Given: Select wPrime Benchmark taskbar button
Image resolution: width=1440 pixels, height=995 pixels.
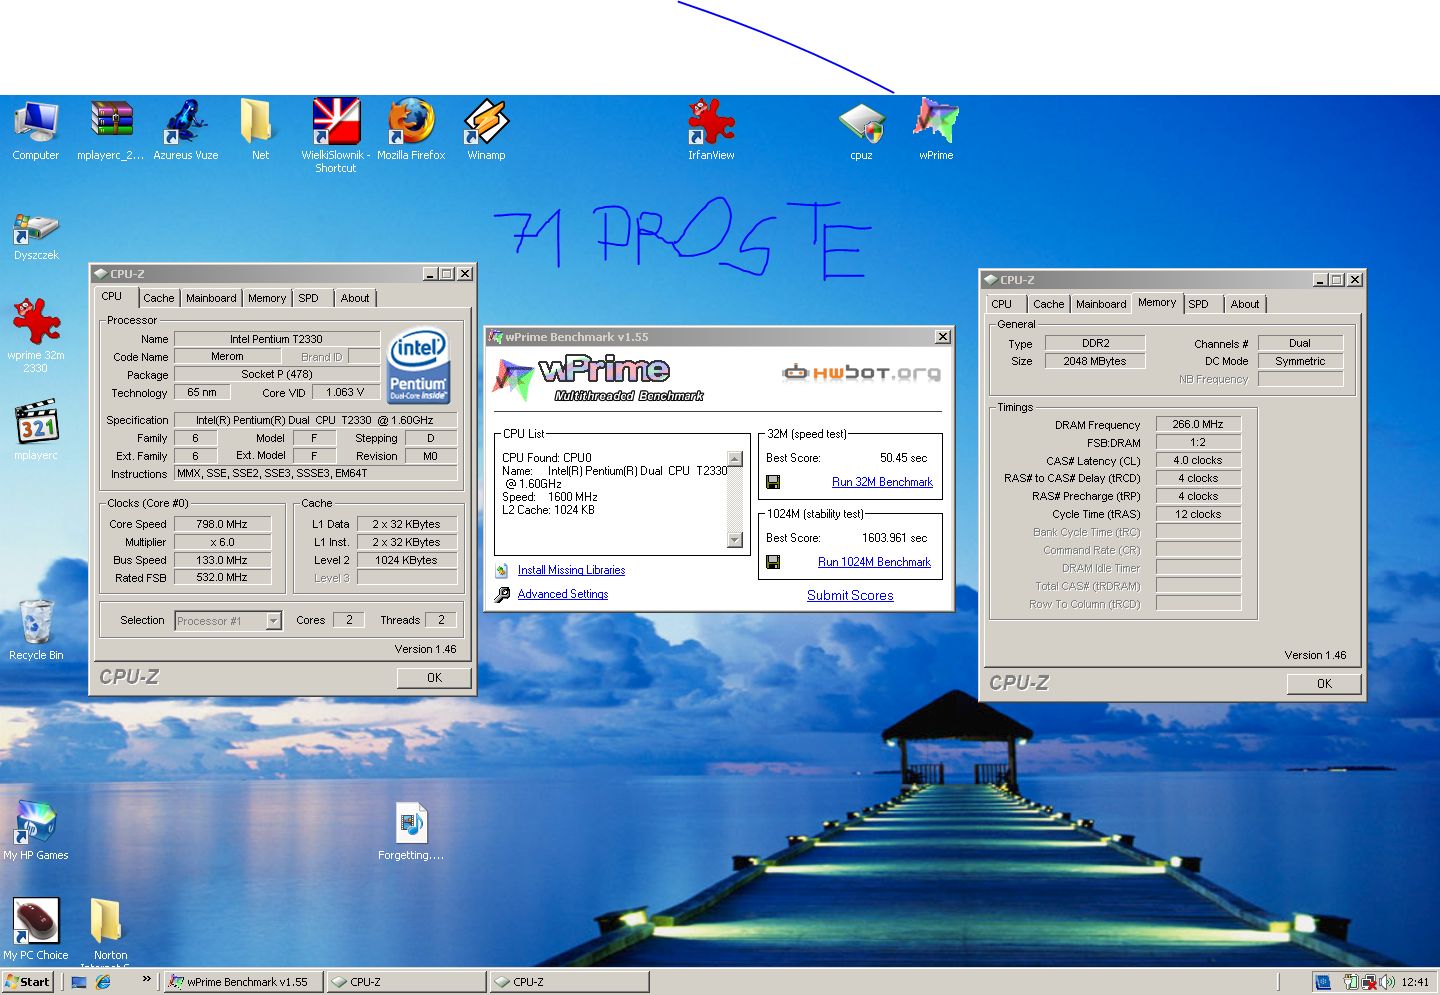Looking at the screenshot, I should pyautogui.click(x=243, y=982).
